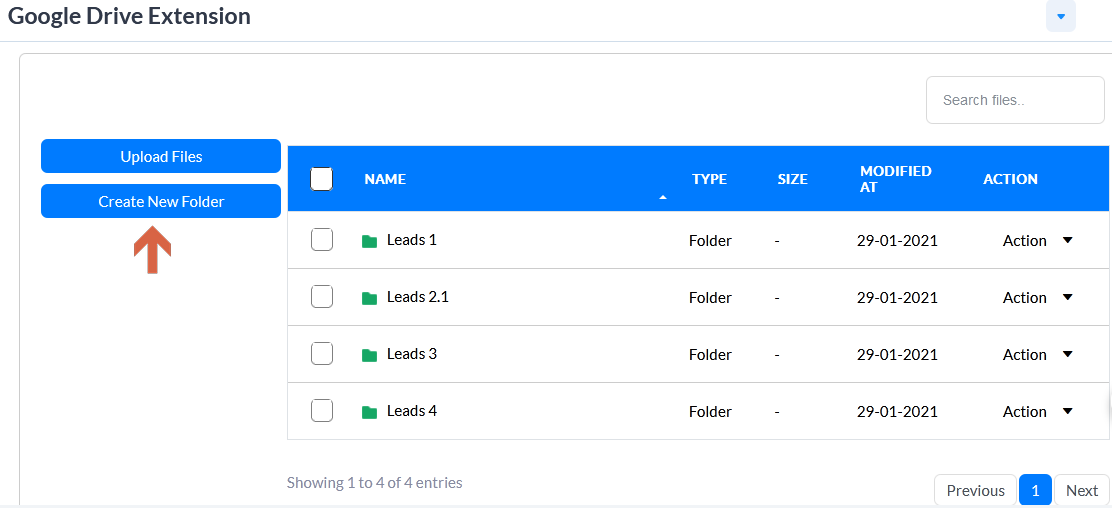Toggle the checkbox beside Leads 4

click(322, 410)
